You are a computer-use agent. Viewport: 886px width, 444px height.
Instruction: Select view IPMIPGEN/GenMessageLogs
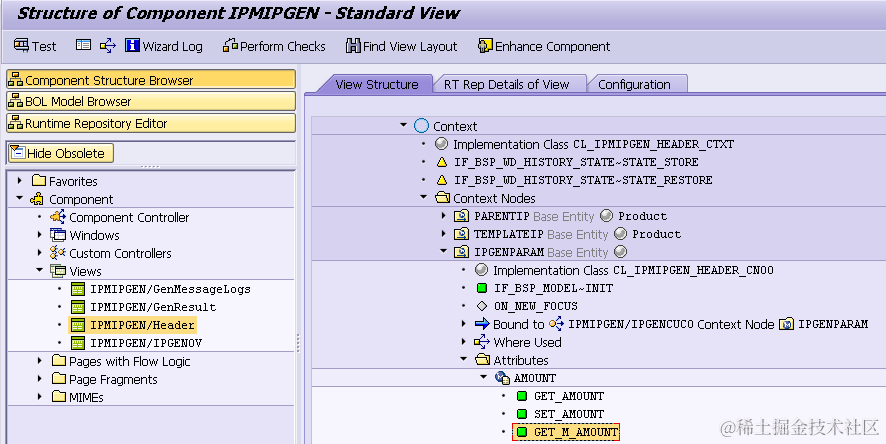pos(170,289)
